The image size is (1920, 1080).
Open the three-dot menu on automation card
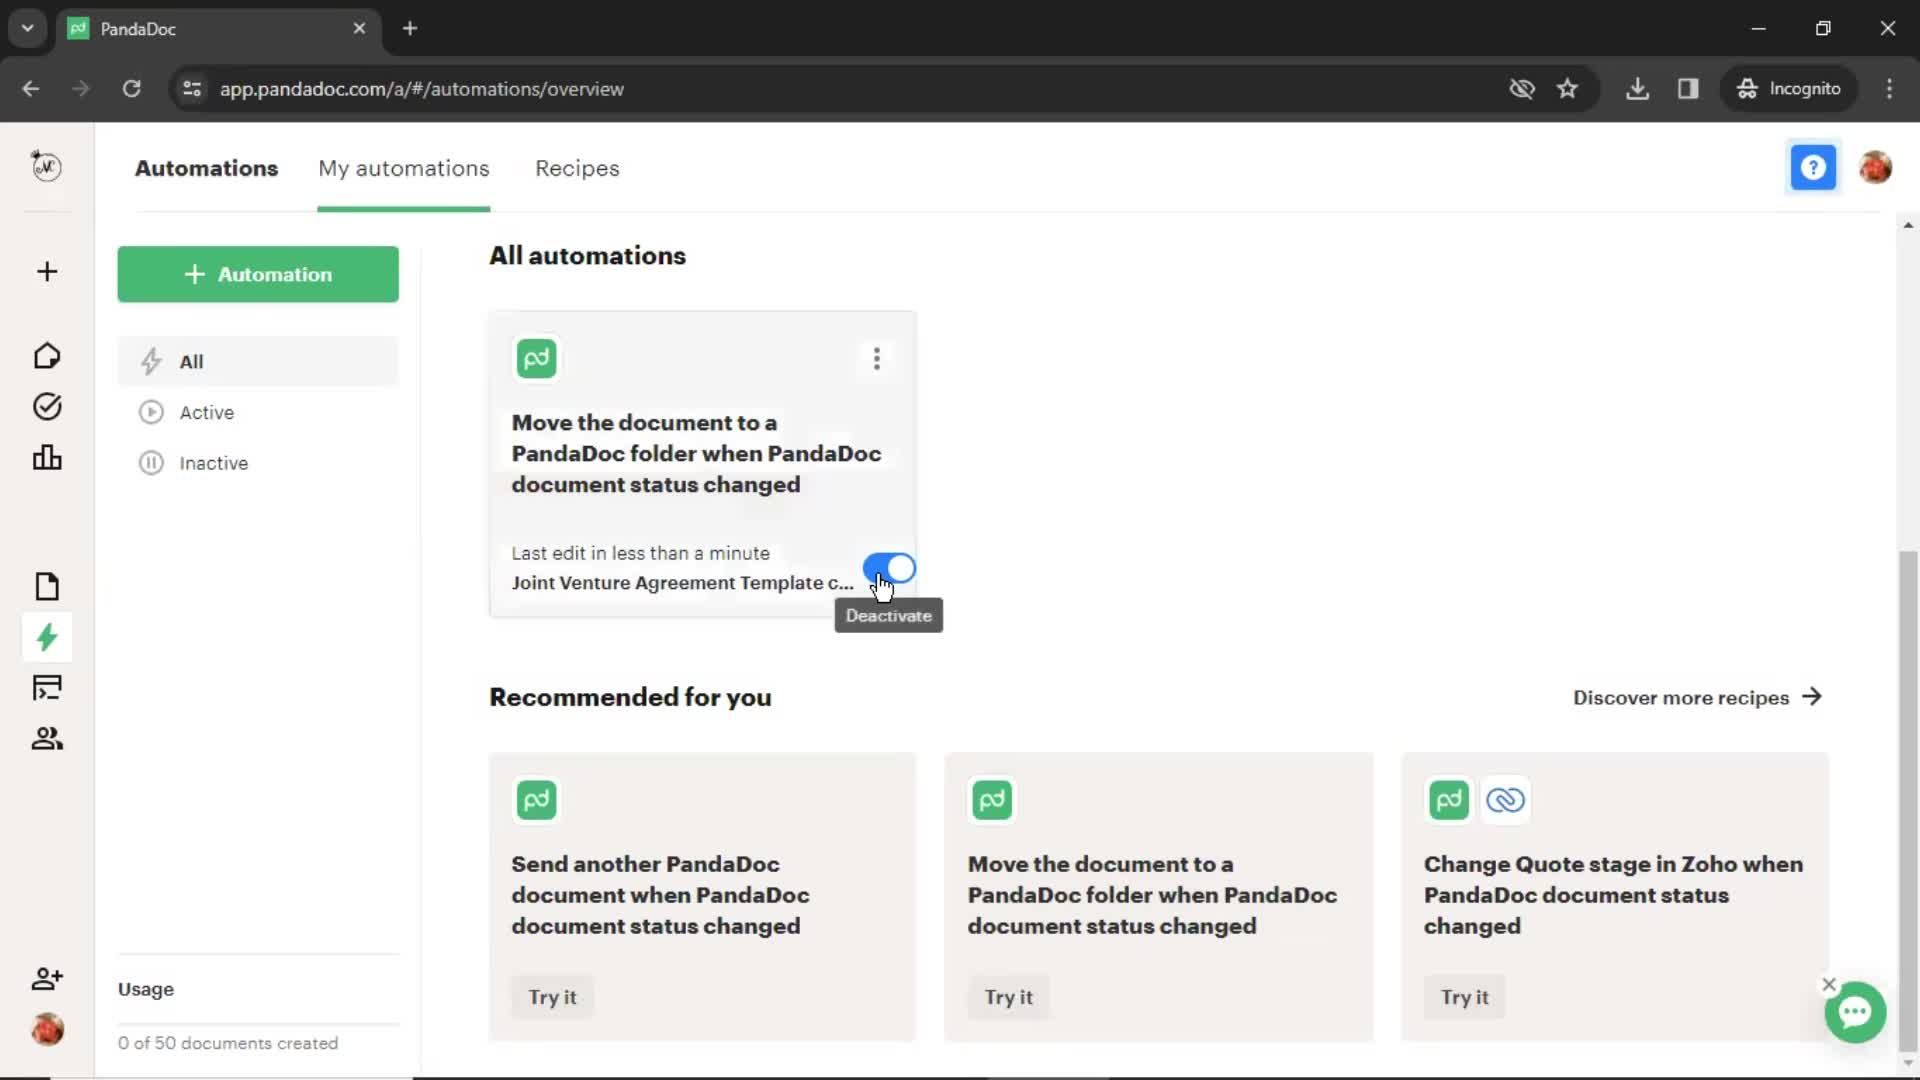pyautogui.click(x=877, y=357)
